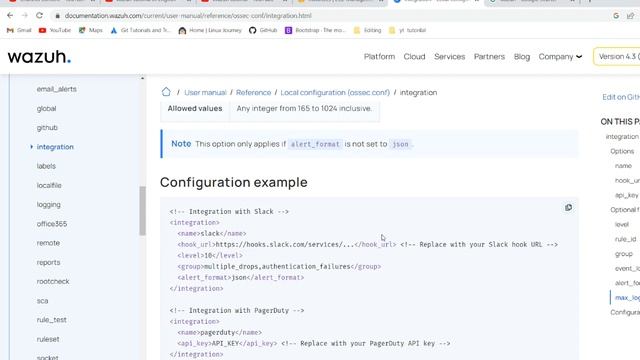The width and height of the screenshot is (640, 360).
Task: Open the Version 4.3 selector
Action: (x=617, y=57)
